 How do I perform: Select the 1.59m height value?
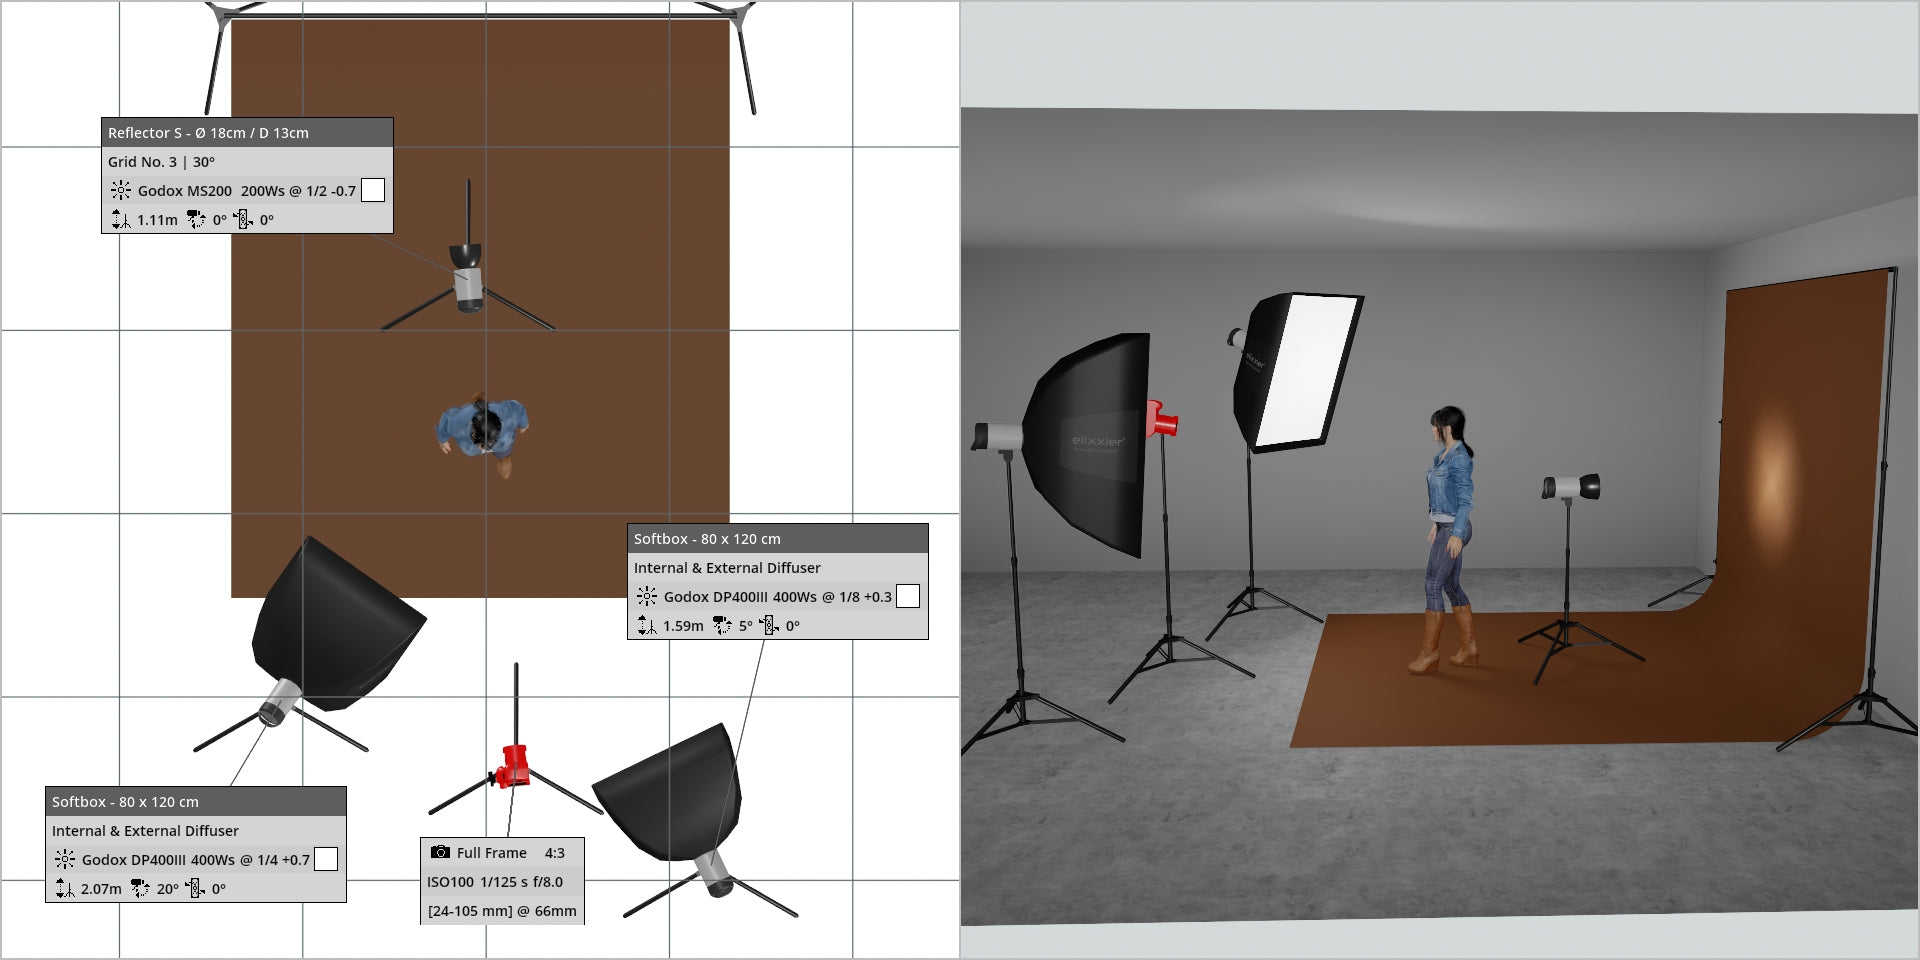683,626
